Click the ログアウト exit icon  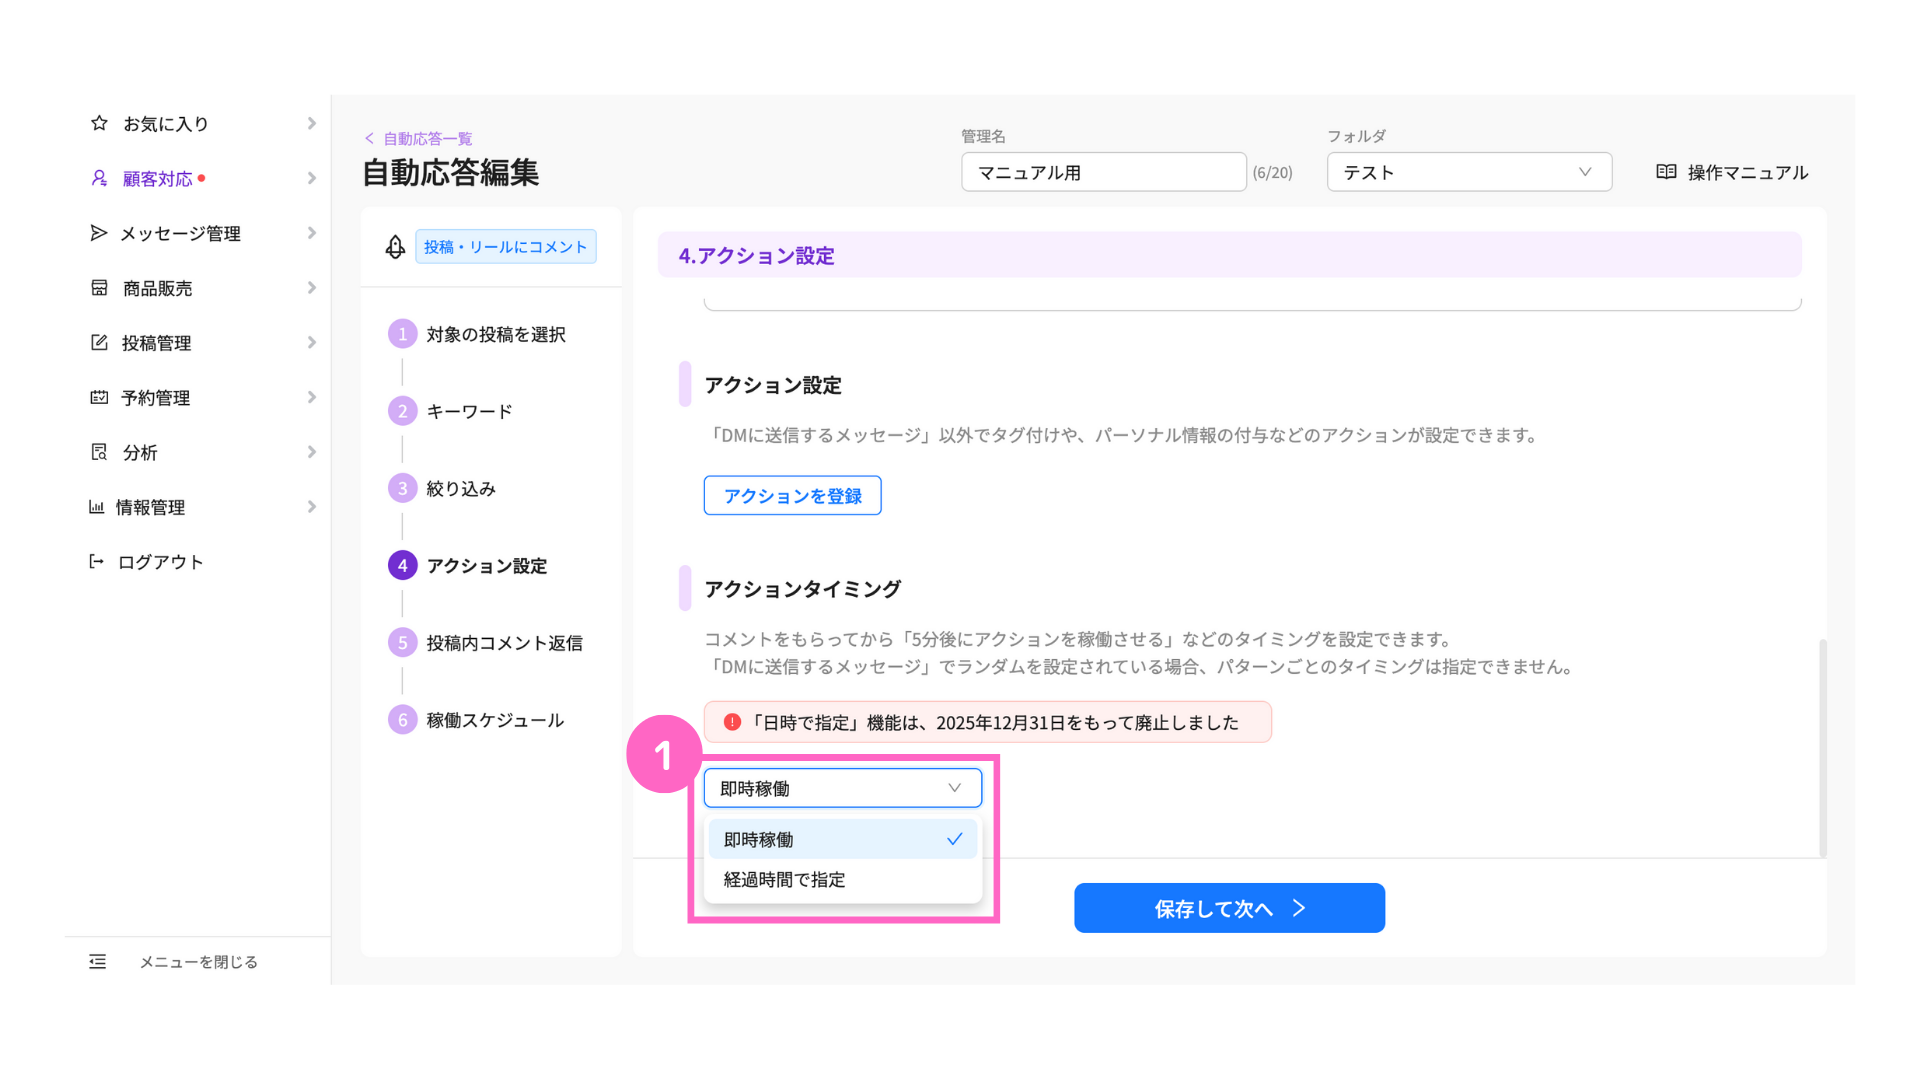(x=97, y=561)
